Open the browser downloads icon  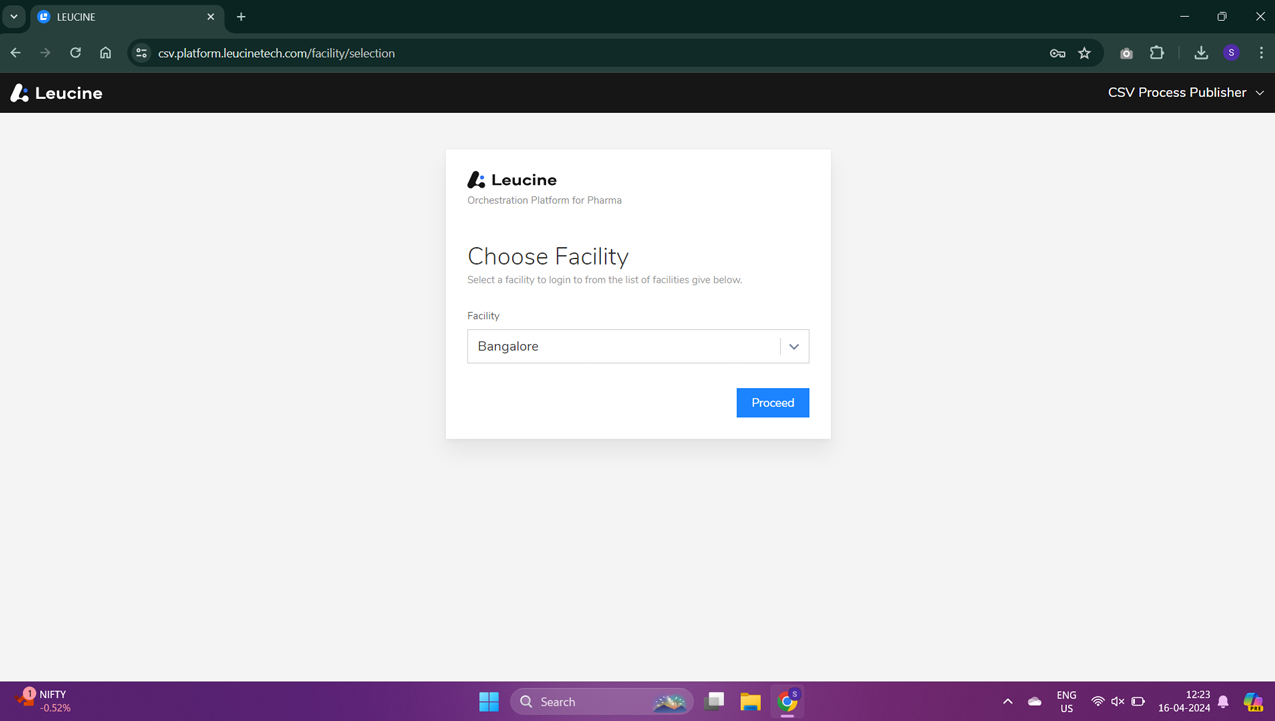(x=1201, y=53)
